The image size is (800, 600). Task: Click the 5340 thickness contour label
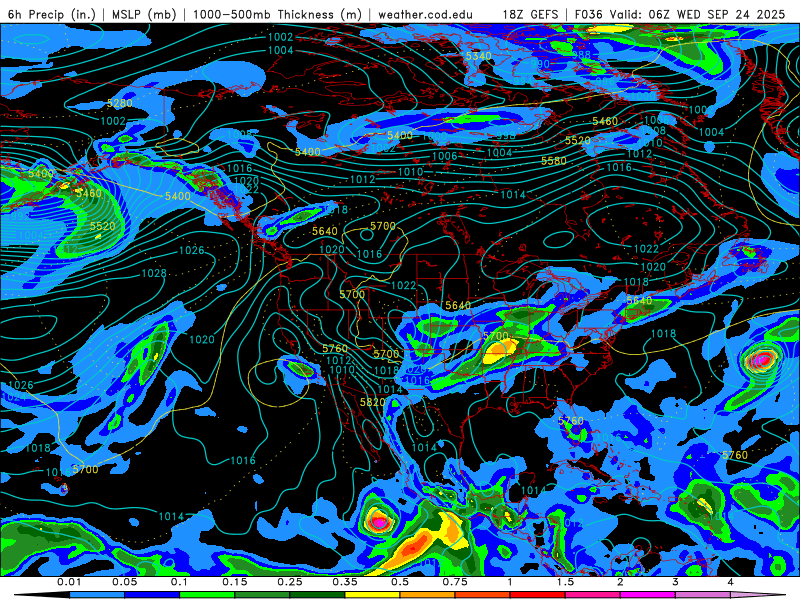(x=479, y=56)
